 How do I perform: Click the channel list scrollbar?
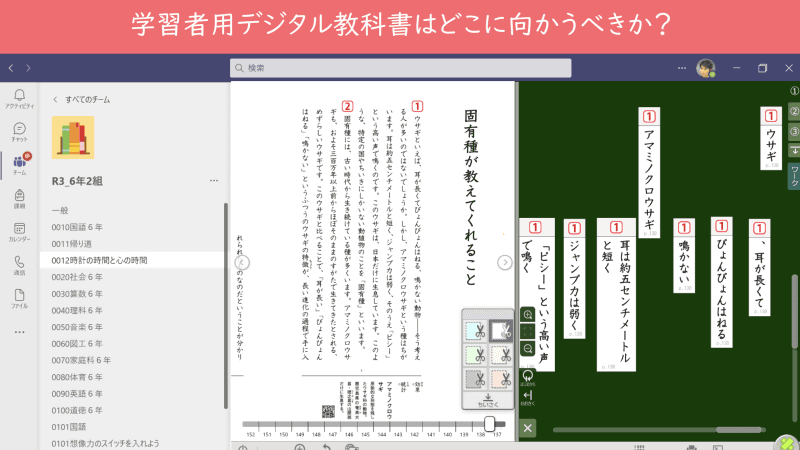coord(226,306)
